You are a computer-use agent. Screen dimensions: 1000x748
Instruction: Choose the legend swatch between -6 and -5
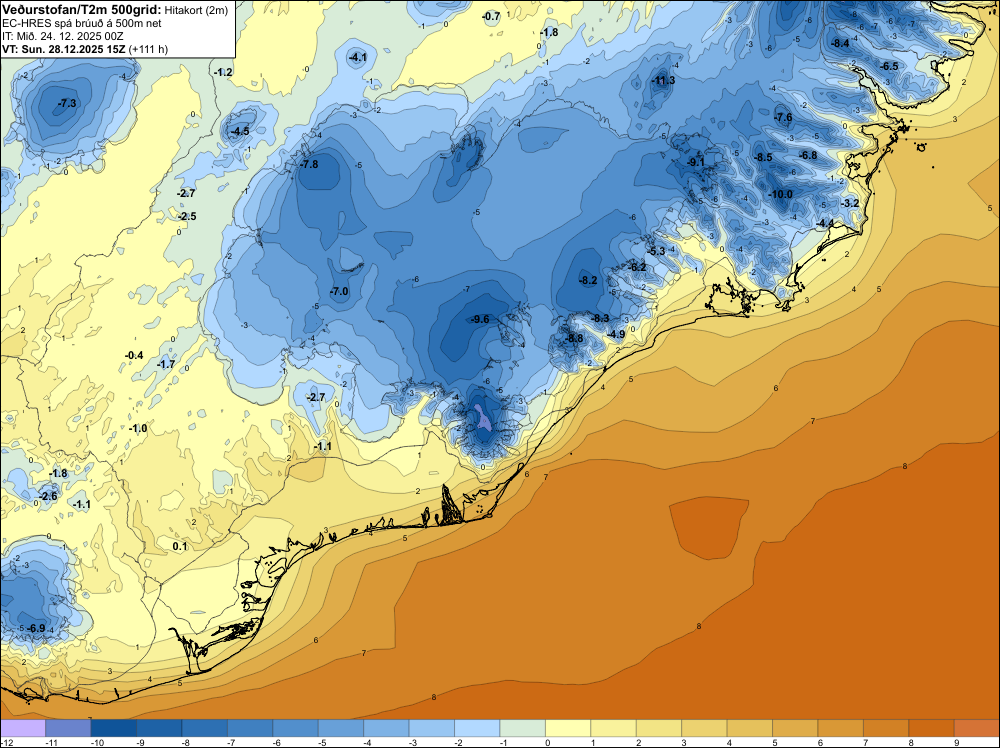coord(295,728)
